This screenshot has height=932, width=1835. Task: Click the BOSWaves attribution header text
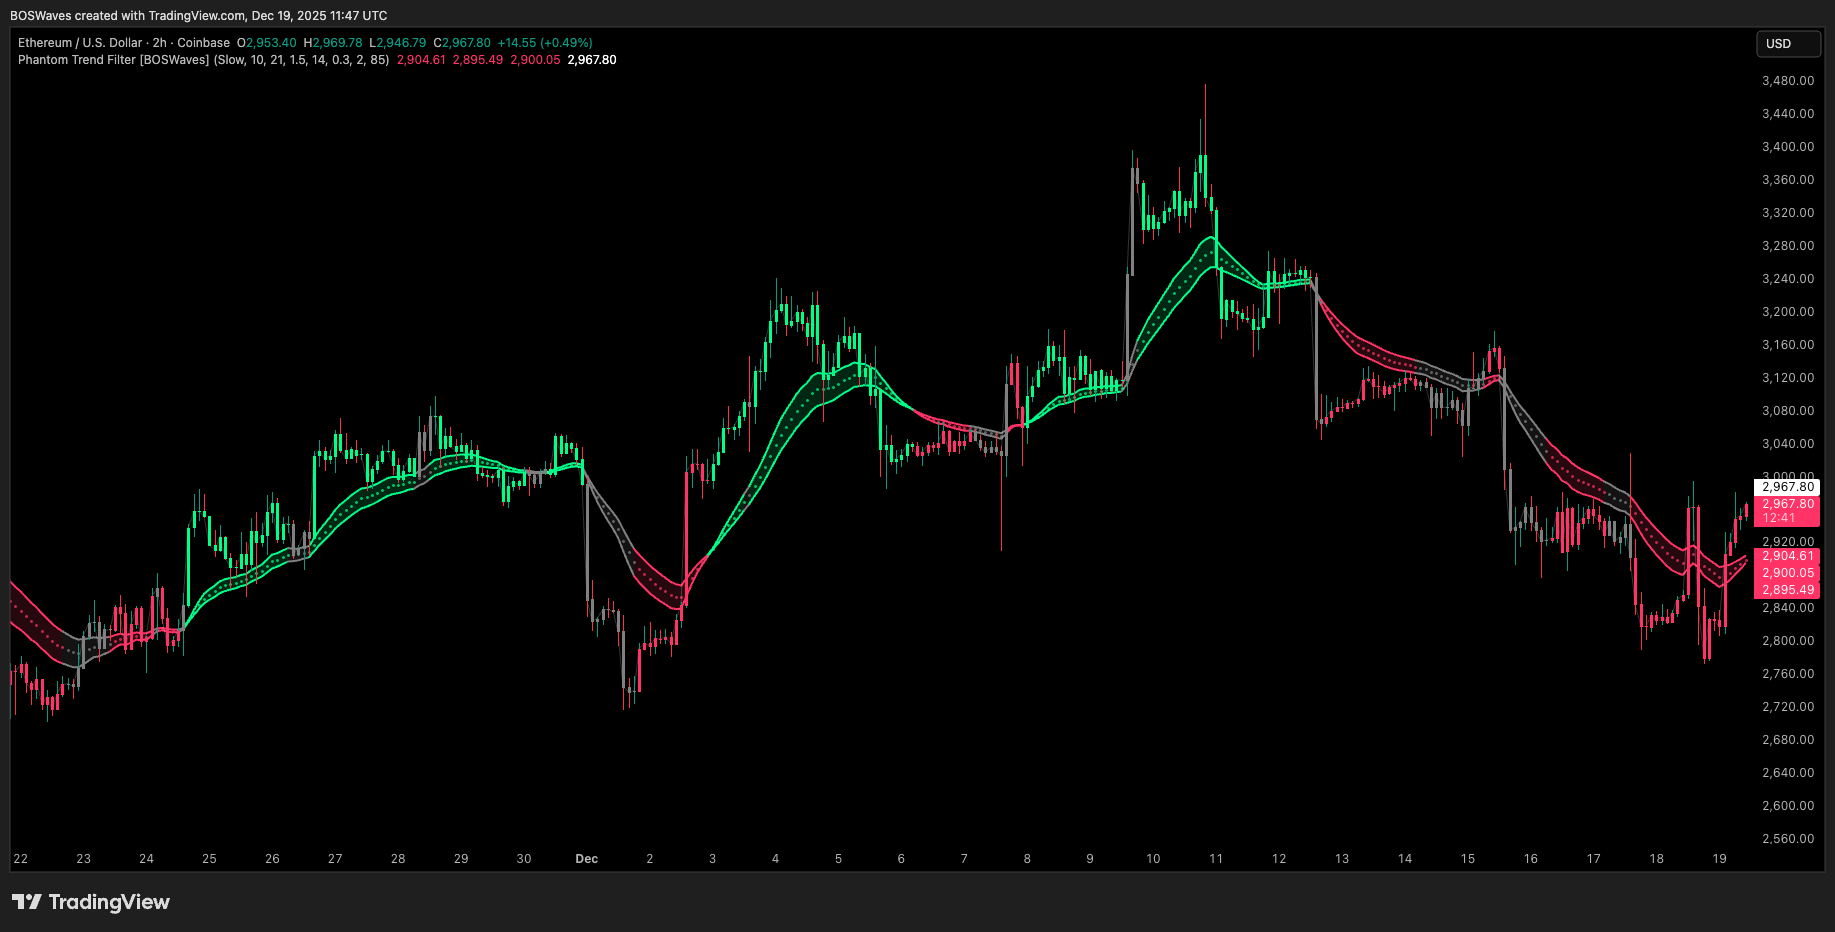(x=198, y=16)
